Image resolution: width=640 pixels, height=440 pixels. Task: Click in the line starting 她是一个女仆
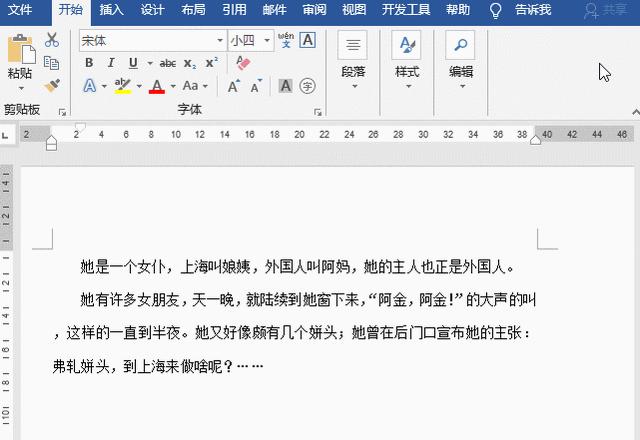(x=297, y=267)
